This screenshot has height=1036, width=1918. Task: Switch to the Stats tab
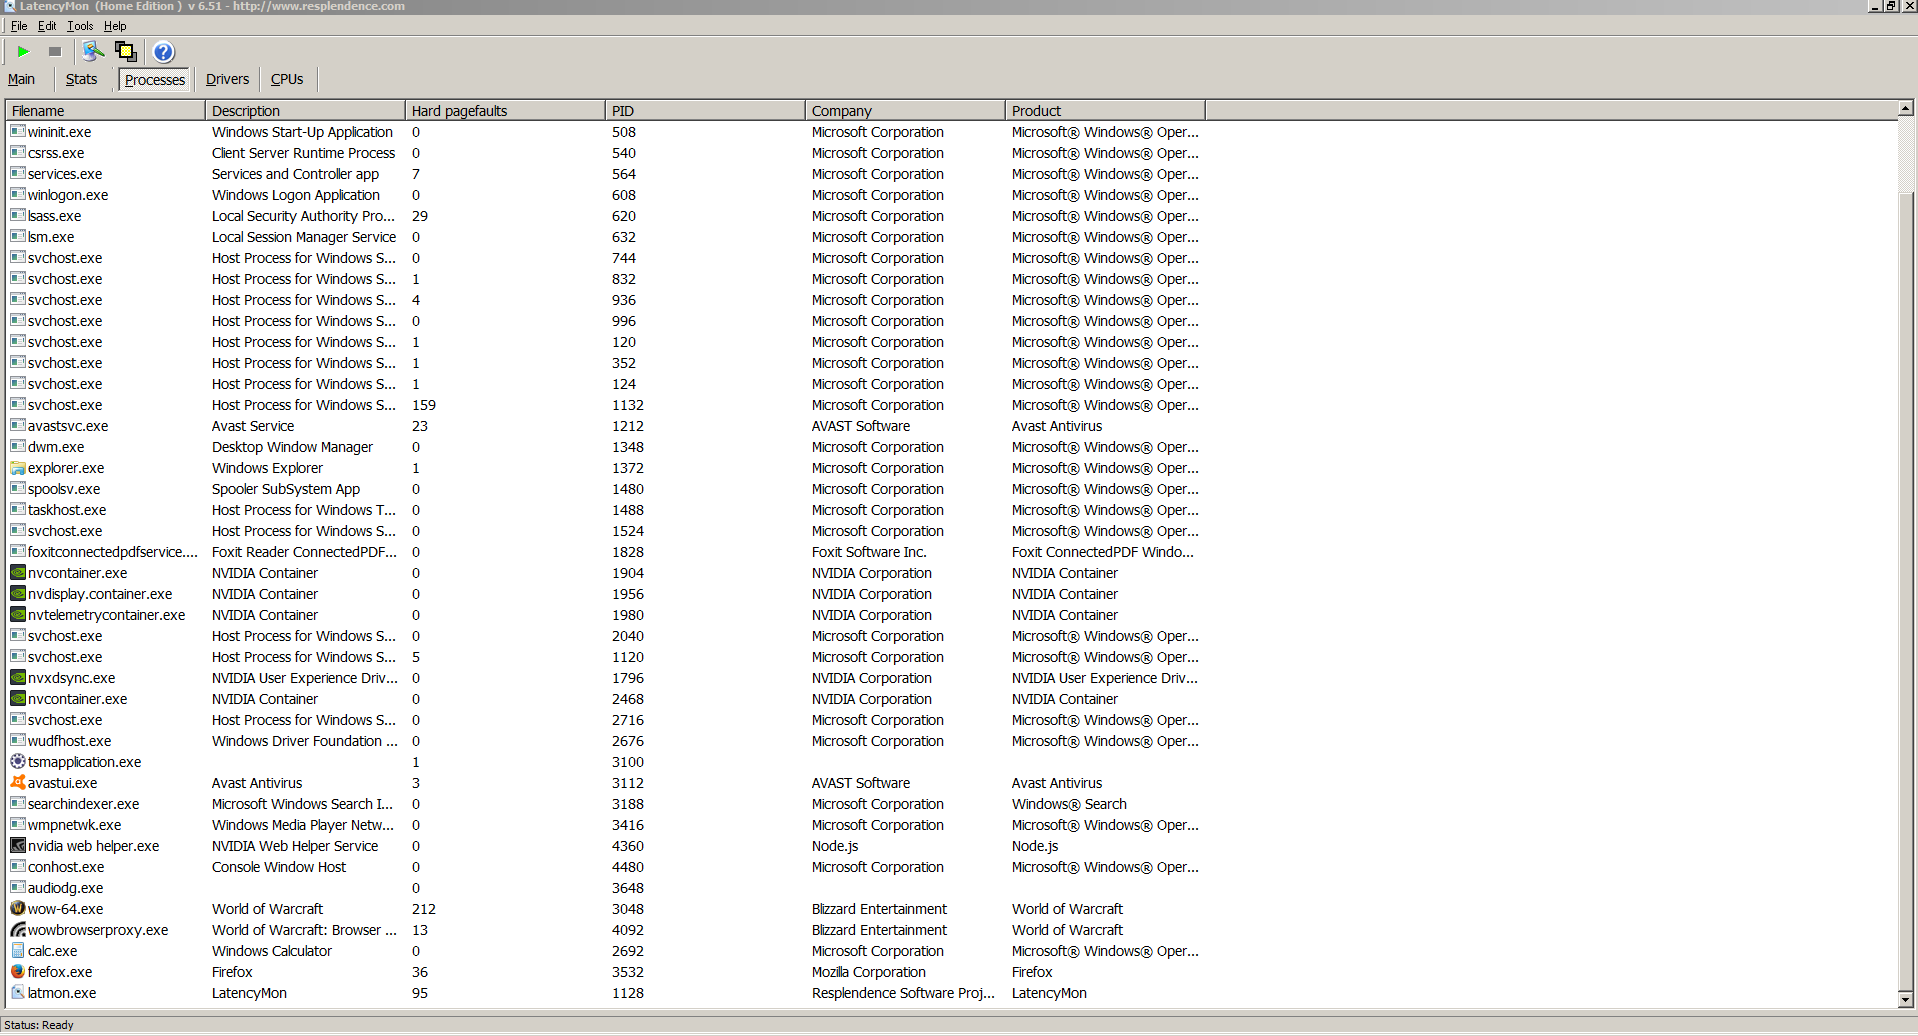click(x=81, y=79)
